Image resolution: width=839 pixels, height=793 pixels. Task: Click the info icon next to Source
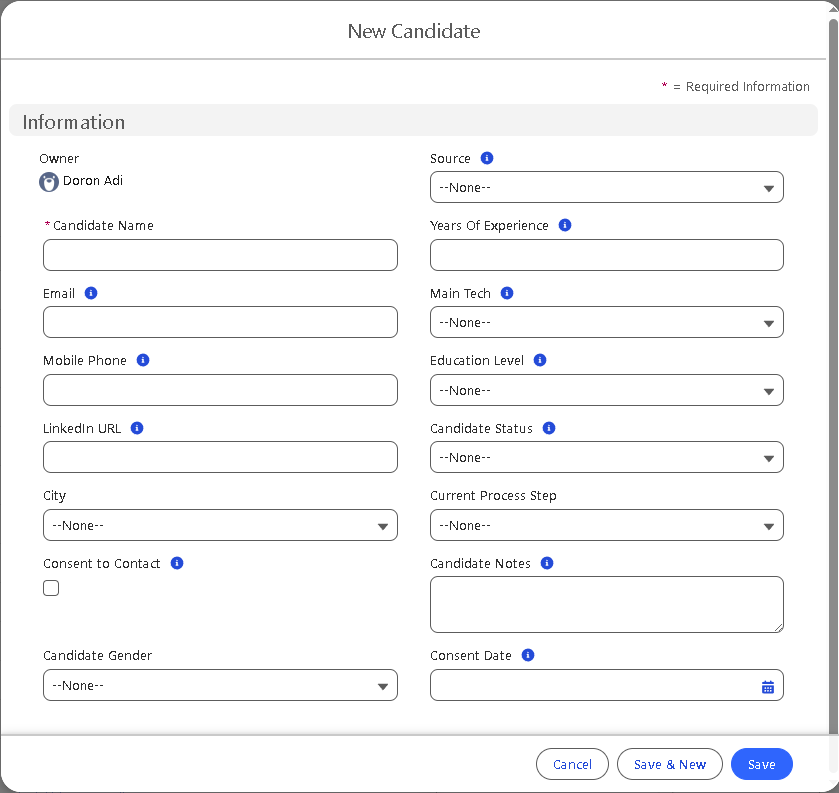pos(487,158)
